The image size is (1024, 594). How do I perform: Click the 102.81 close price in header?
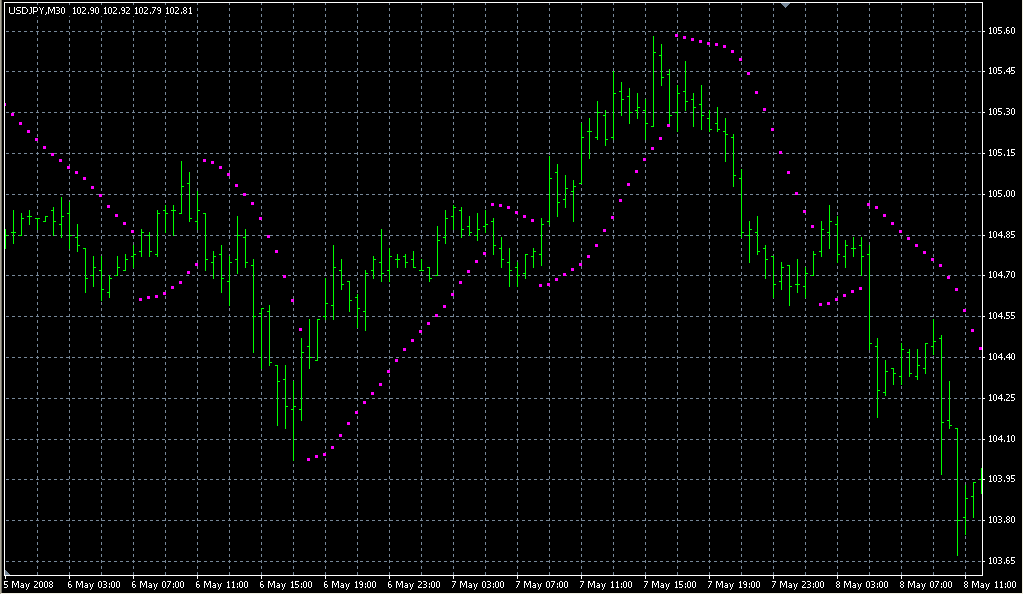pyautogui.click(x=178, y=10)
